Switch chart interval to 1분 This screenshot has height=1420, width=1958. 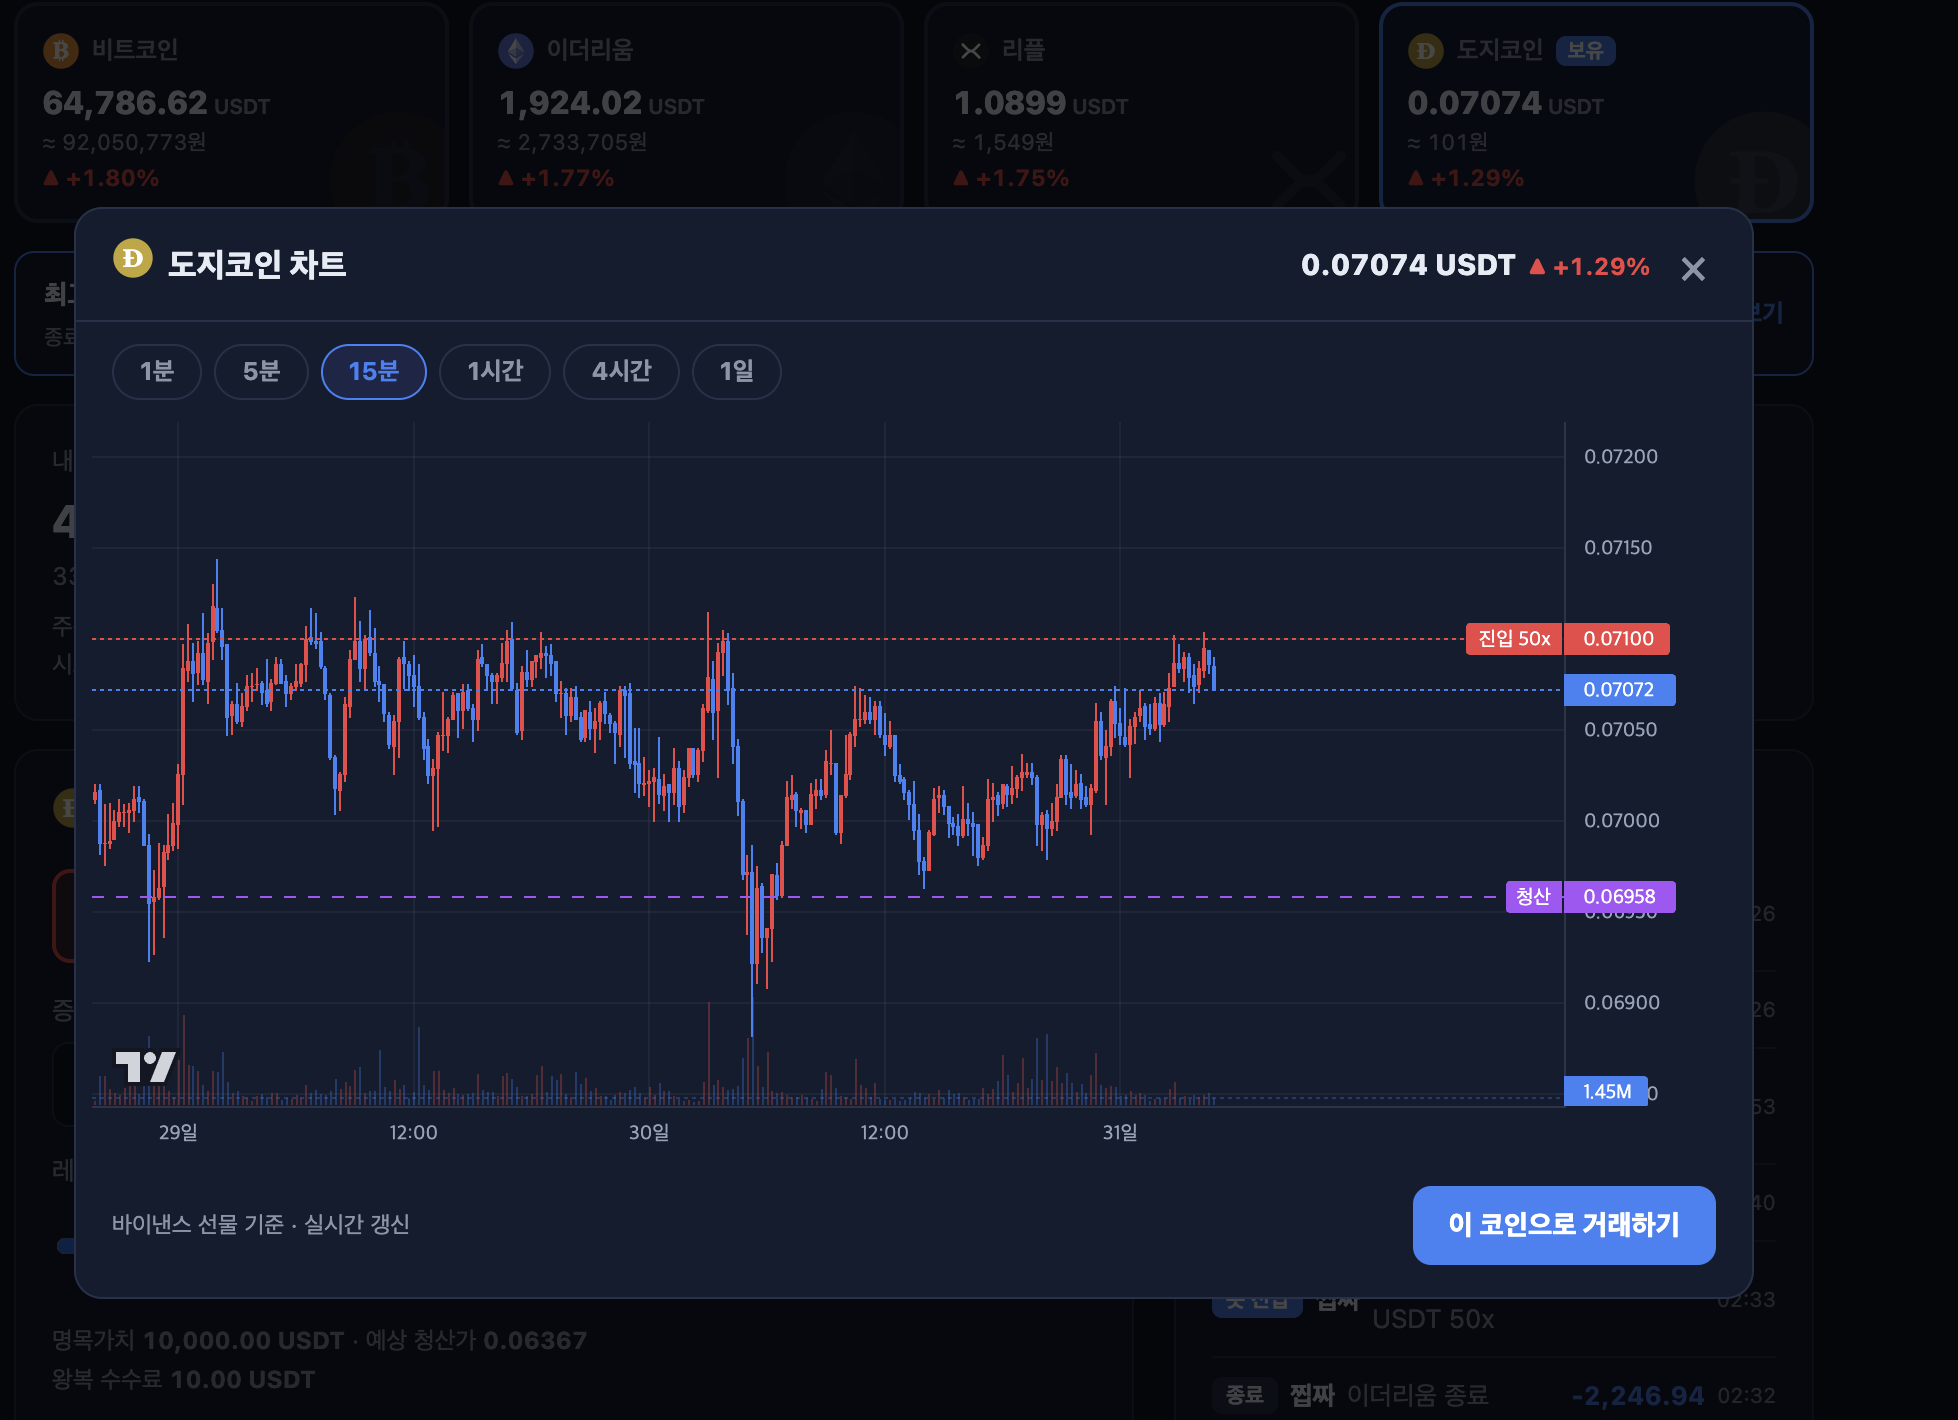pos(157,372)
